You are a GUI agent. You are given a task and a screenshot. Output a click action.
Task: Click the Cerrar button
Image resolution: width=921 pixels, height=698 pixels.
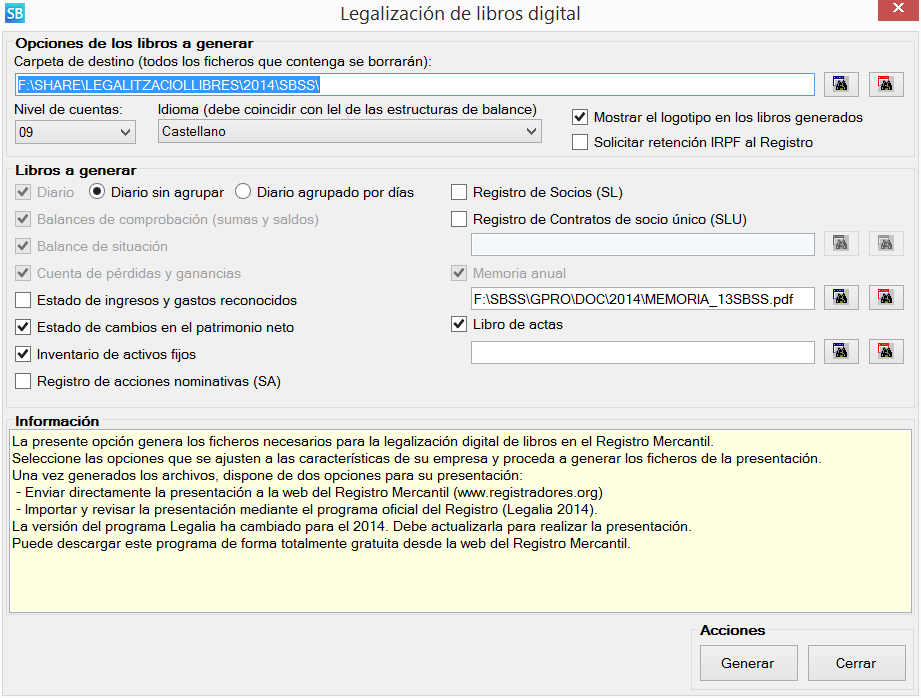(x=856, y=663)
